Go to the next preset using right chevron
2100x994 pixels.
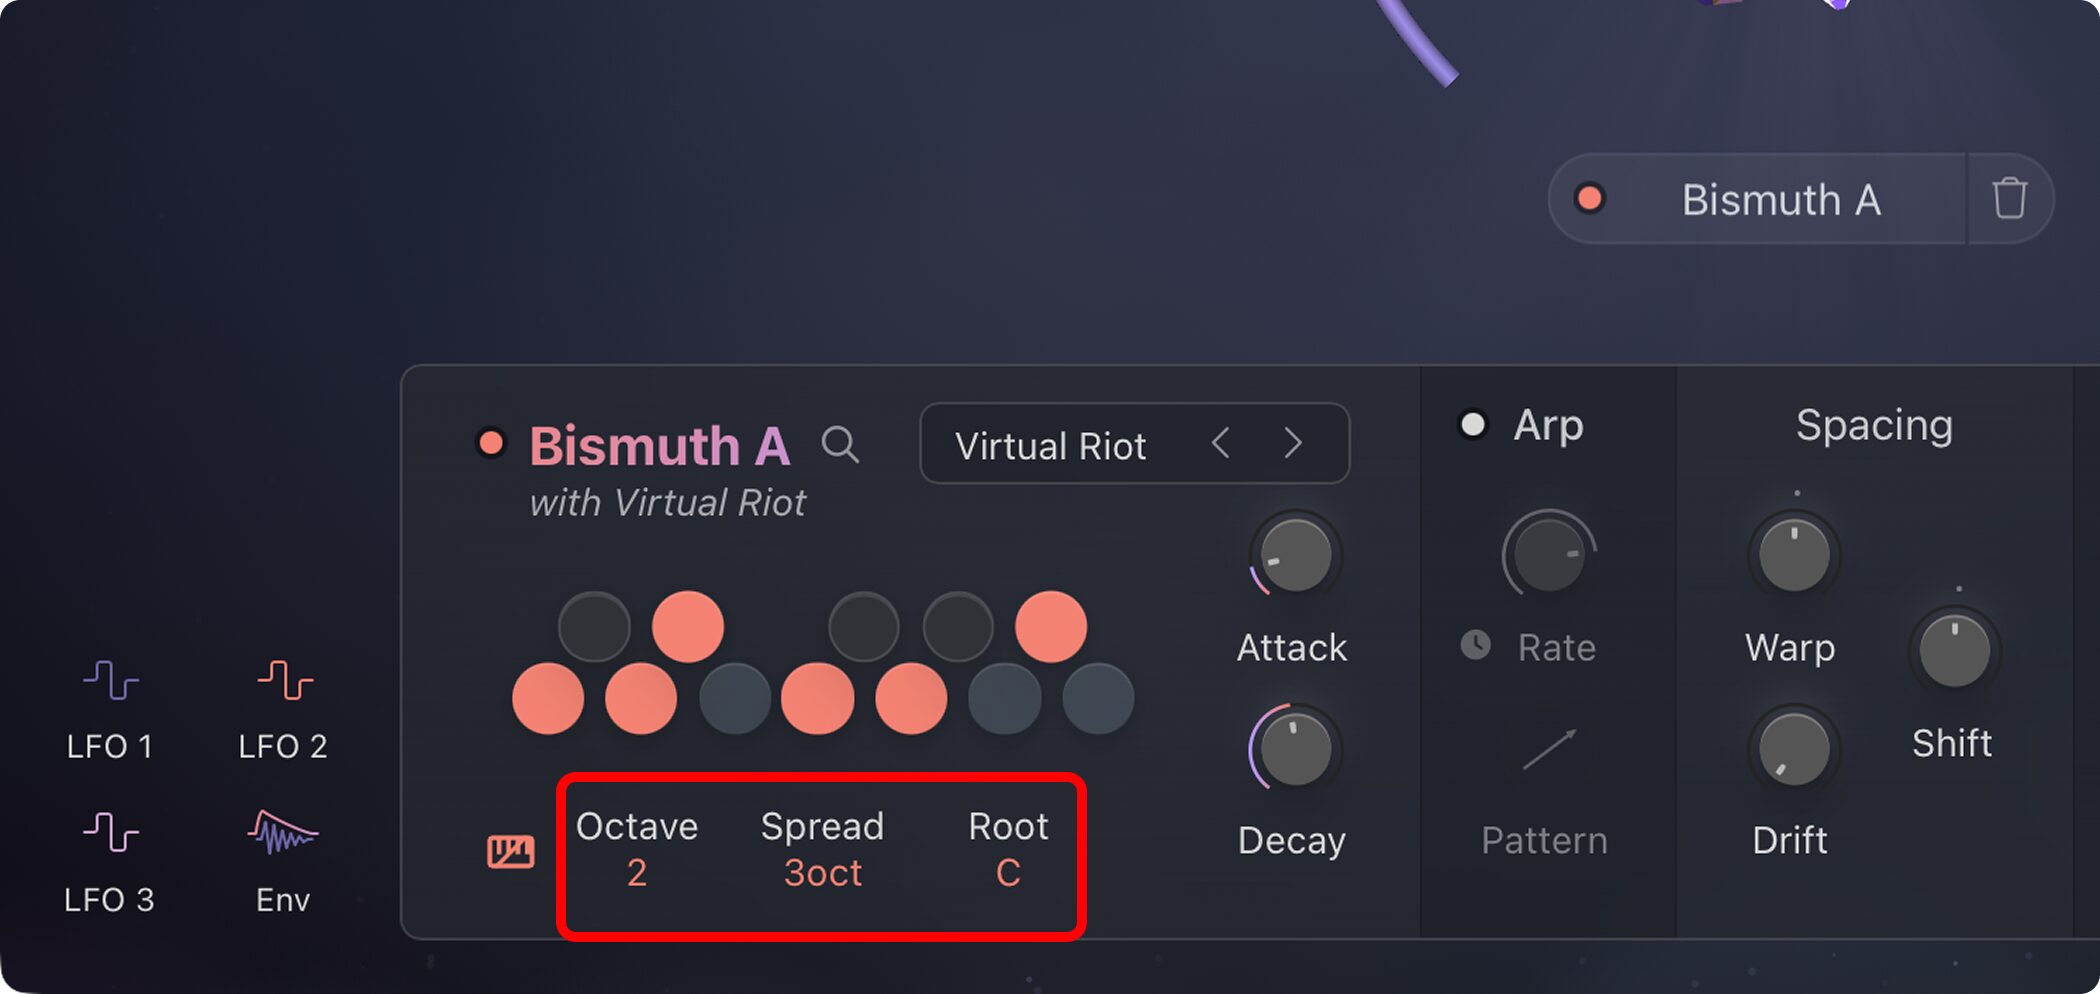[1293, 443]
